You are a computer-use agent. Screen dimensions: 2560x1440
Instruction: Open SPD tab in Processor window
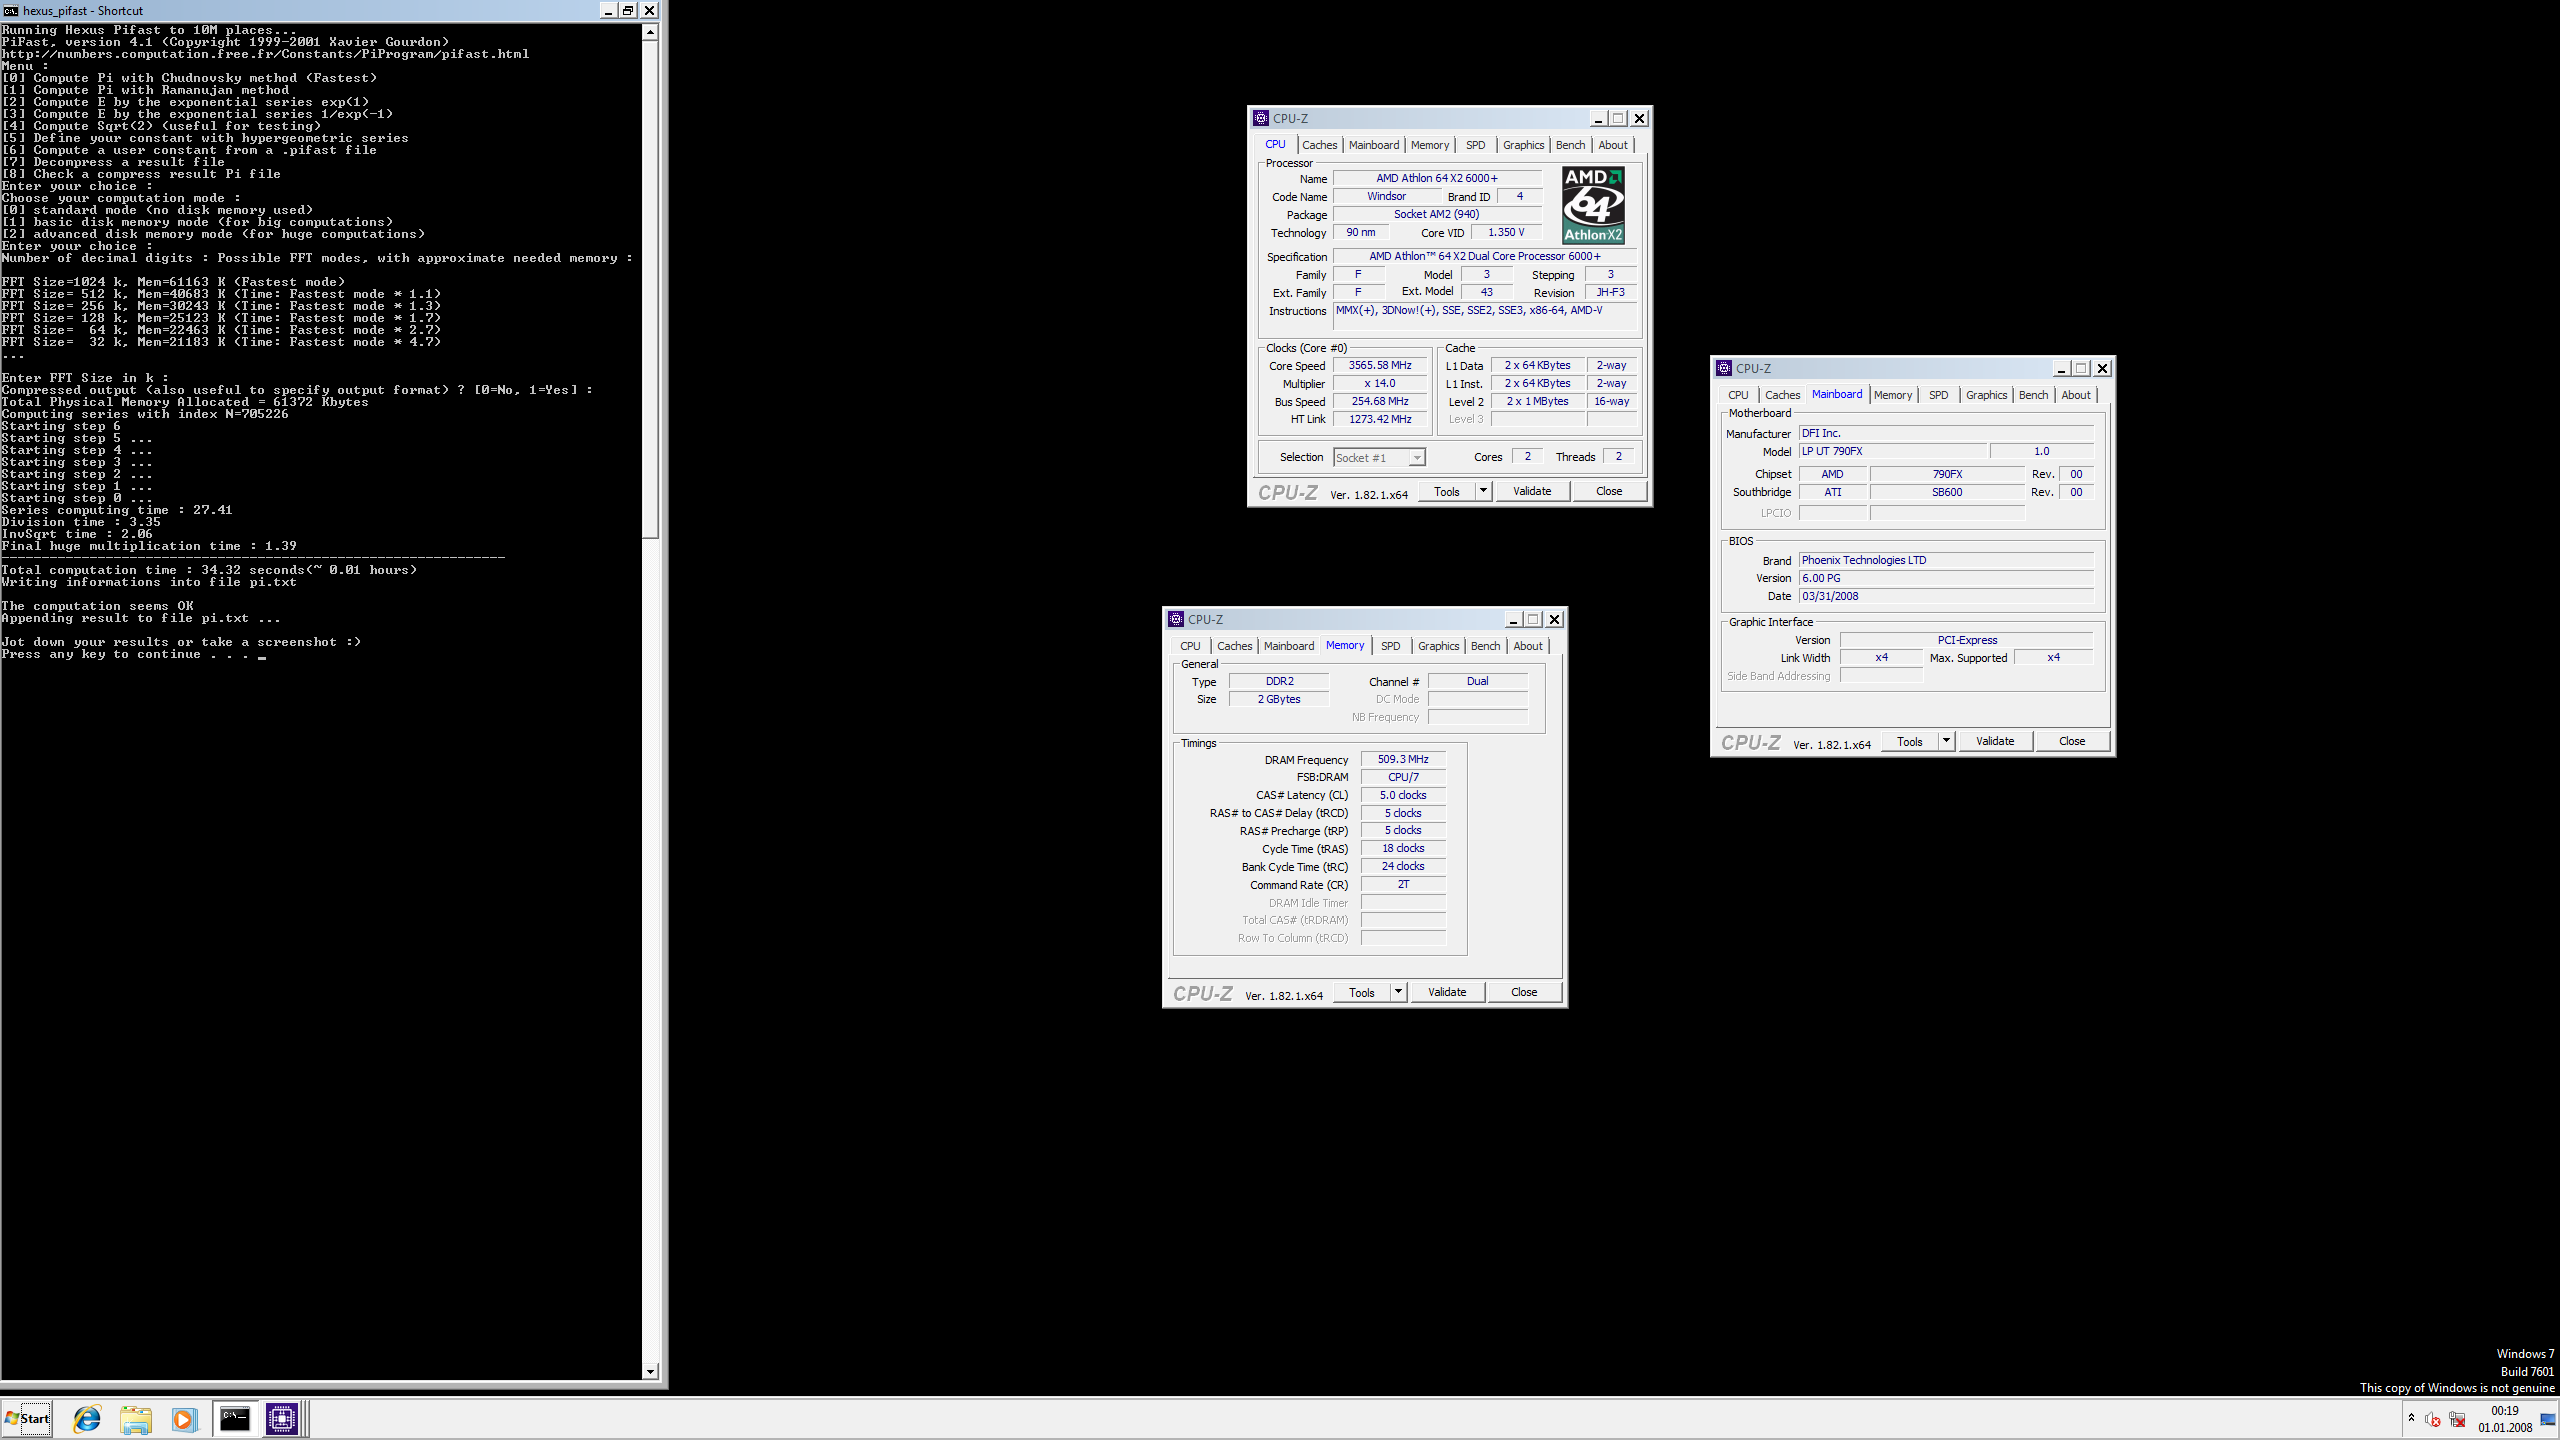[x=1475, y=145]
